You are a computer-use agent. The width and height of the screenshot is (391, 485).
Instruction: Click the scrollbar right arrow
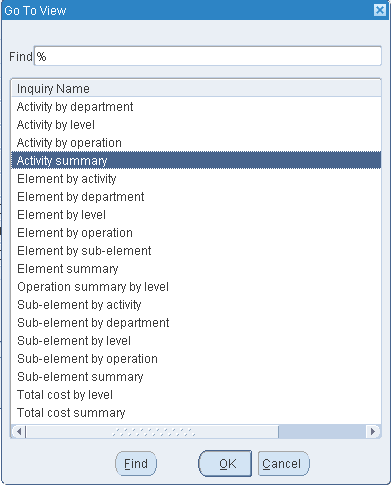(373, 431)
